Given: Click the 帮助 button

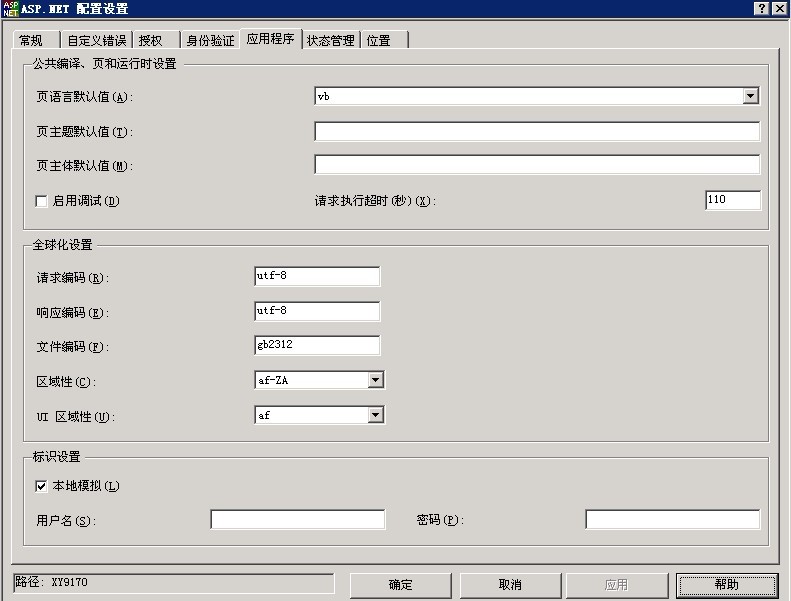Looking at the screenshot, I should tap(726, 585).
